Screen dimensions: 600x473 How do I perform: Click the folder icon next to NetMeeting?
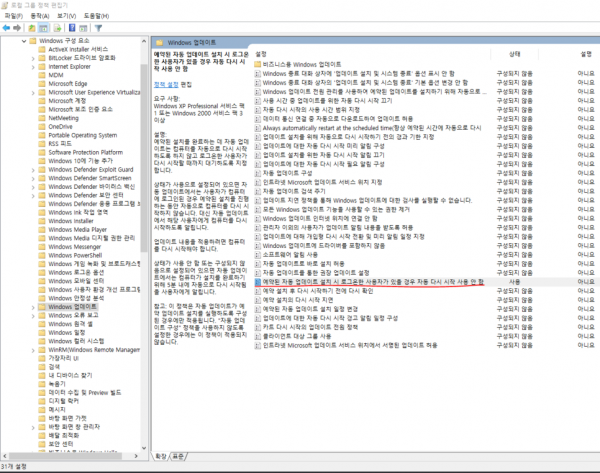click(42, 118)
